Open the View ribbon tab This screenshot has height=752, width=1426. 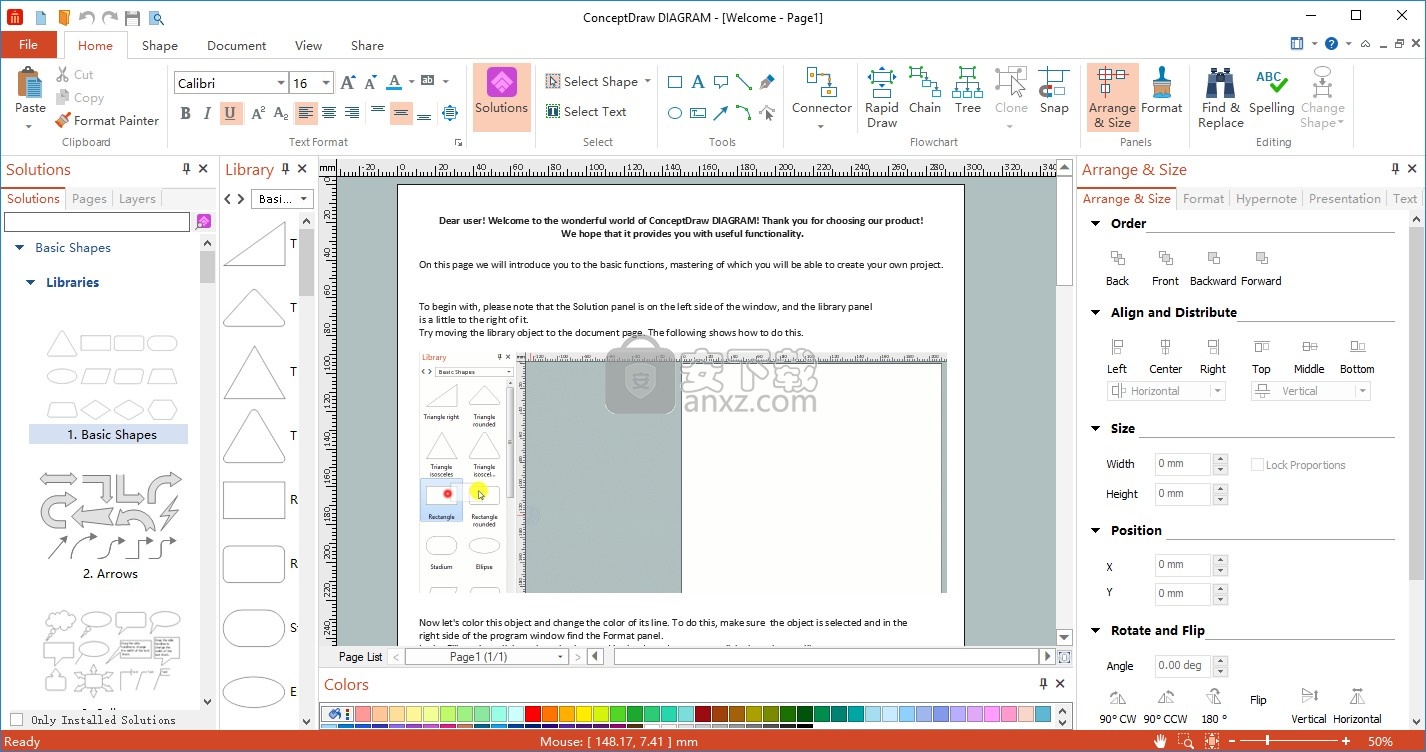[308, 45]
